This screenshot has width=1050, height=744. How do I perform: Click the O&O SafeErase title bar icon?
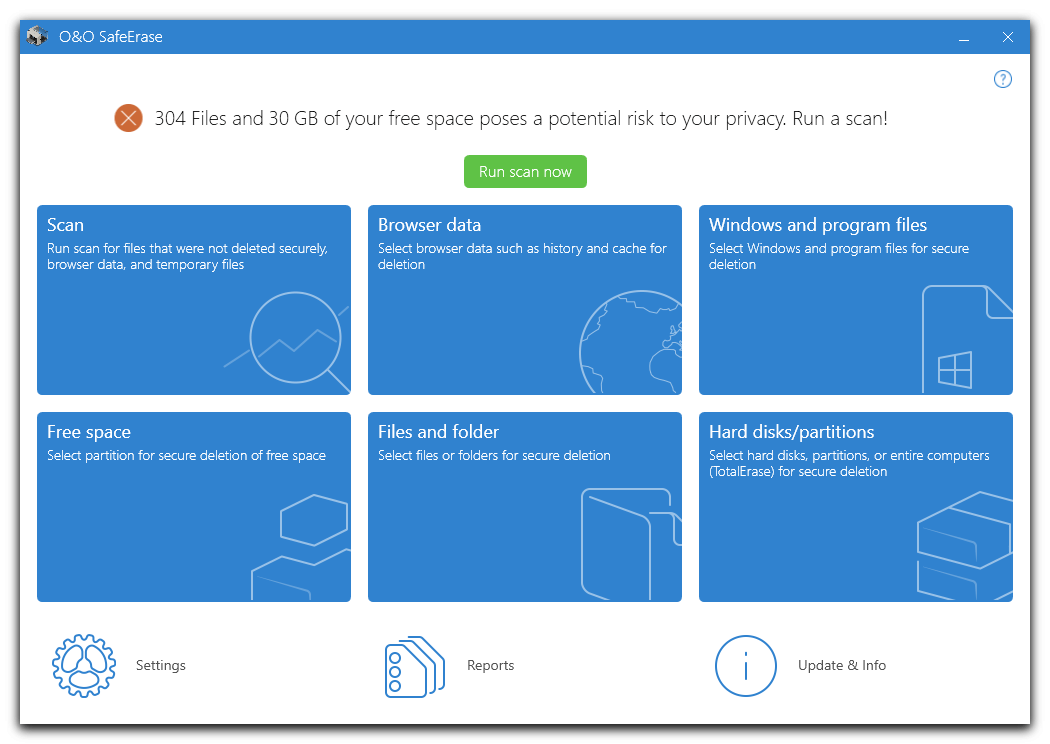point(38,37)
